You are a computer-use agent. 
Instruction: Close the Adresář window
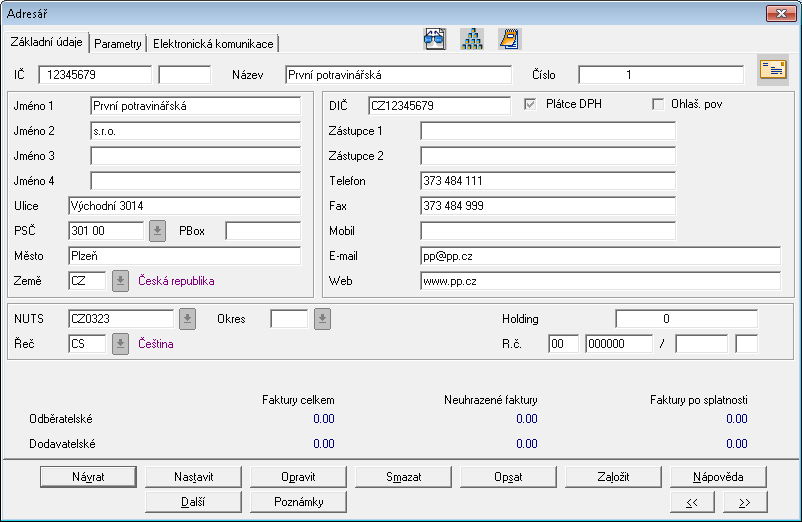pyautogui.click(x=779, y=13)
